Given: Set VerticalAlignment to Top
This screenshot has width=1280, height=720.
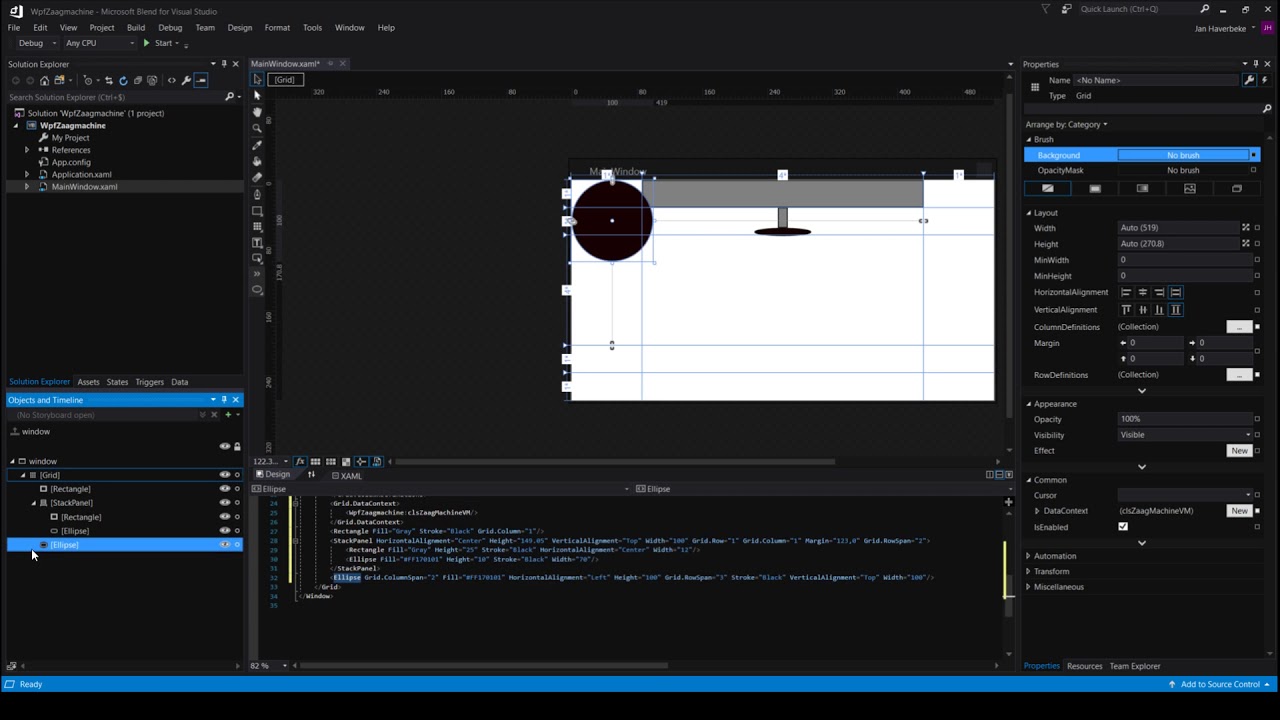Looking at the screenshot, I should click(x=1126, y=310).
